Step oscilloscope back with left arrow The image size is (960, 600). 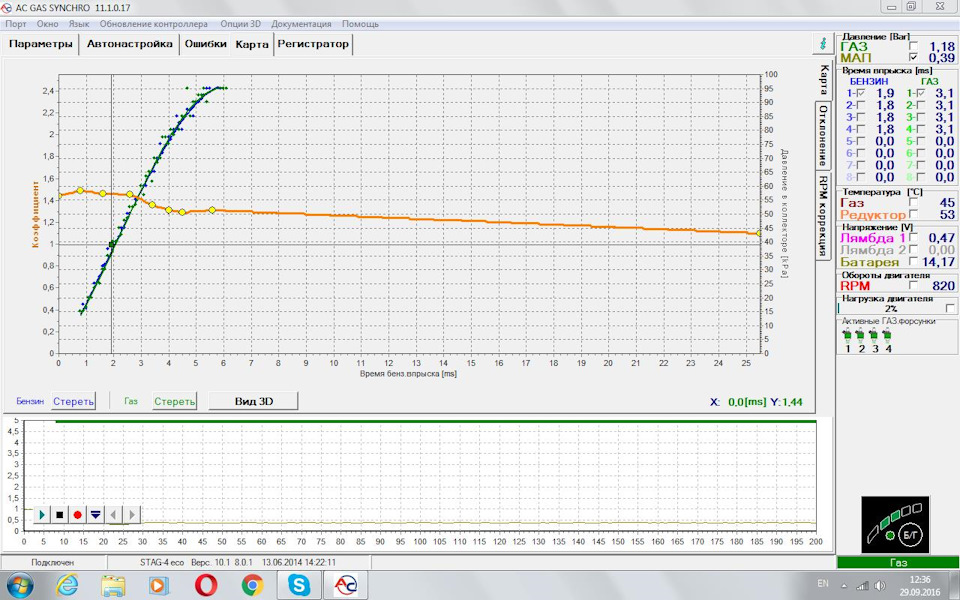tap(113, 515)
